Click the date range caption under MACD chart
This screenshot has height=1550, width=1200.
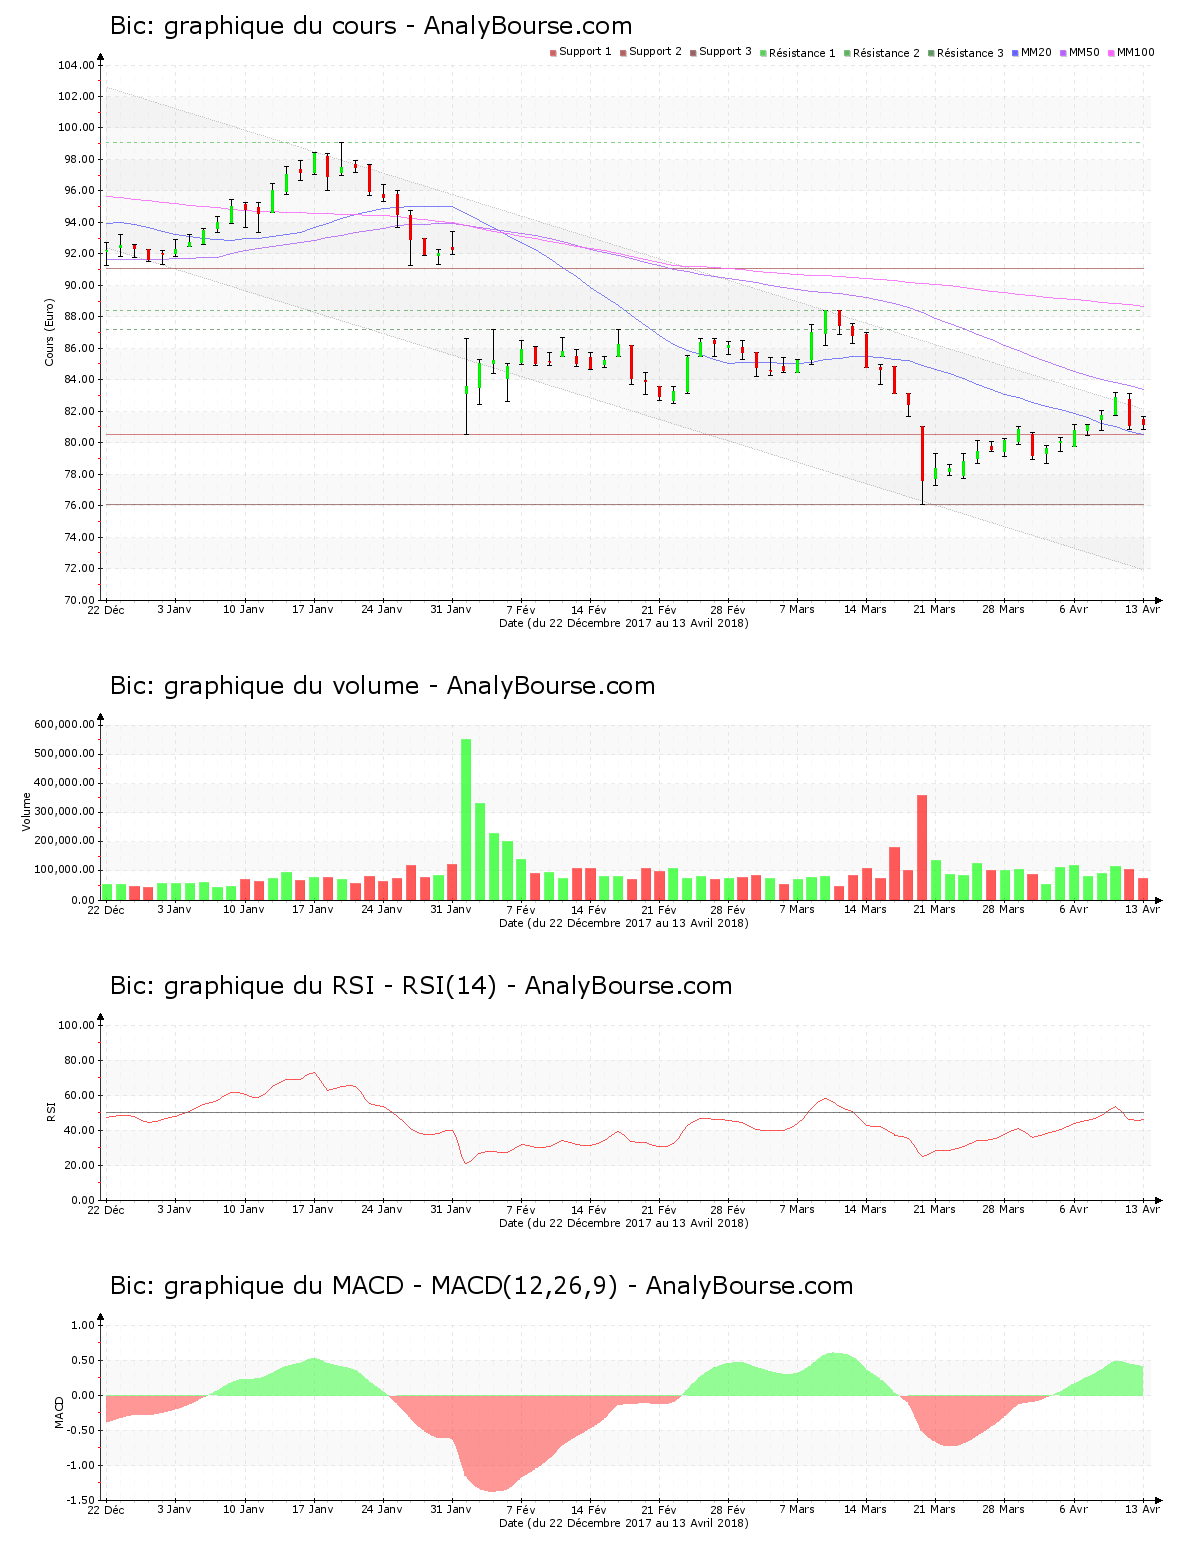623,1523
